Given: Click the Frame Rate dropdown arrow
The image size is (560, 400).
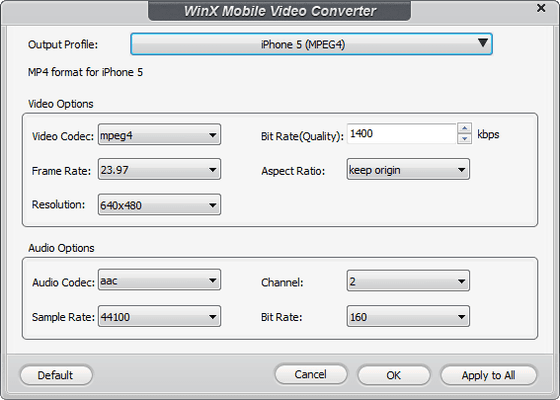Looking at the screenshot, I should (212, 170).
